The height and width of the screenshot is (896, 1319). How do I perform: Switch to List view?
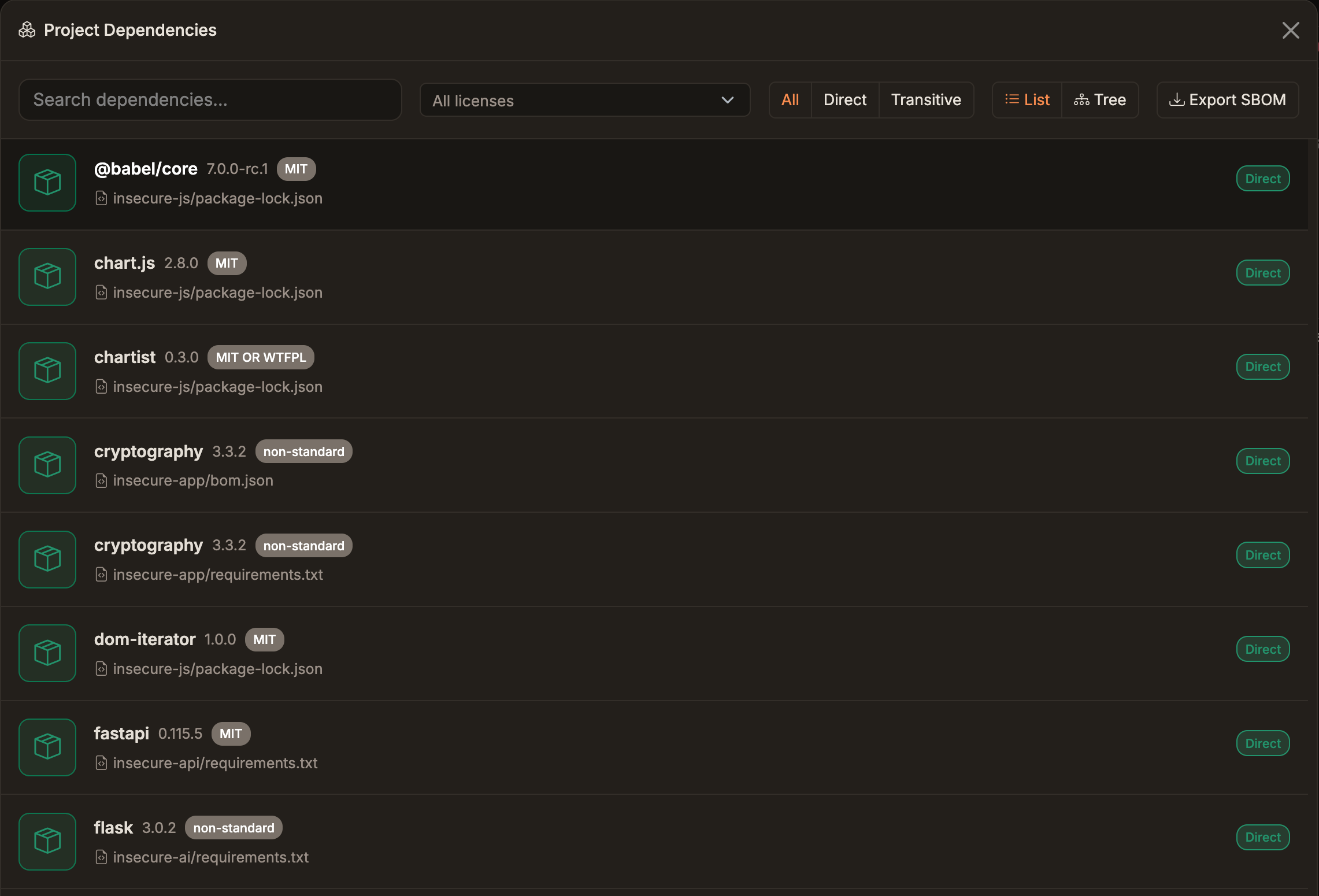tap(1027, 100)
